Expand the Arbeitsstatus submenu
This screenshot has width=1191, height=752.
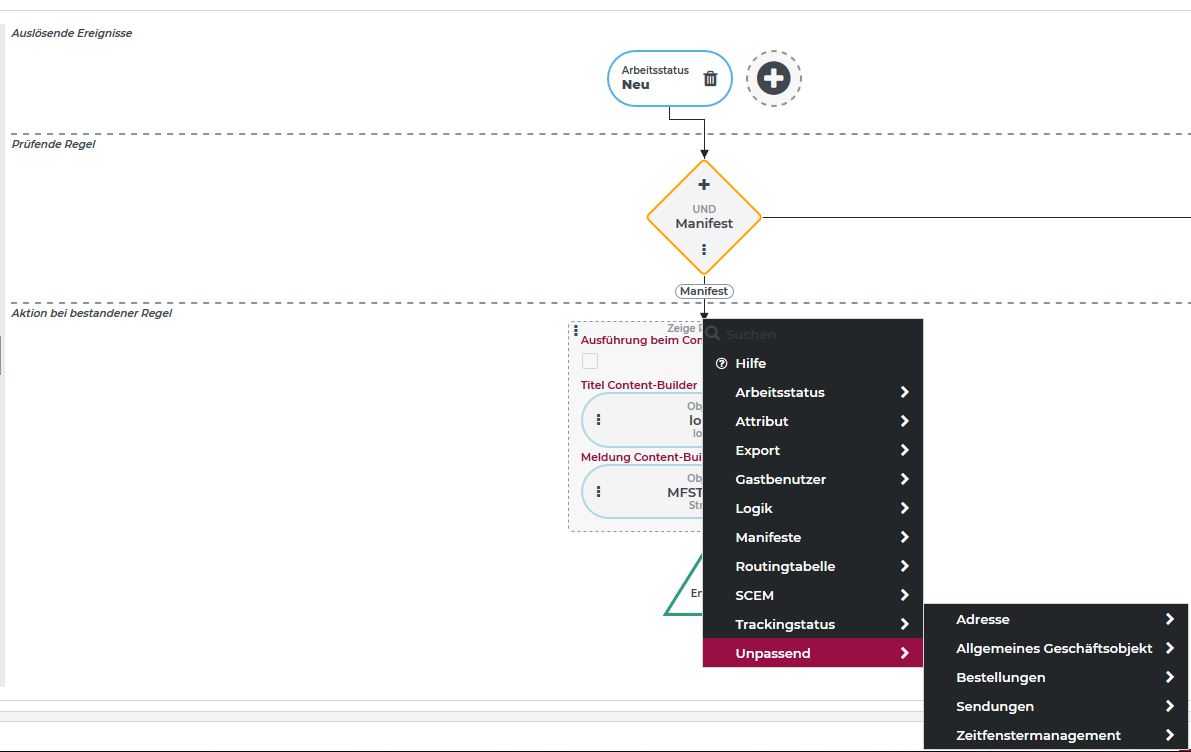coord(904,393)
